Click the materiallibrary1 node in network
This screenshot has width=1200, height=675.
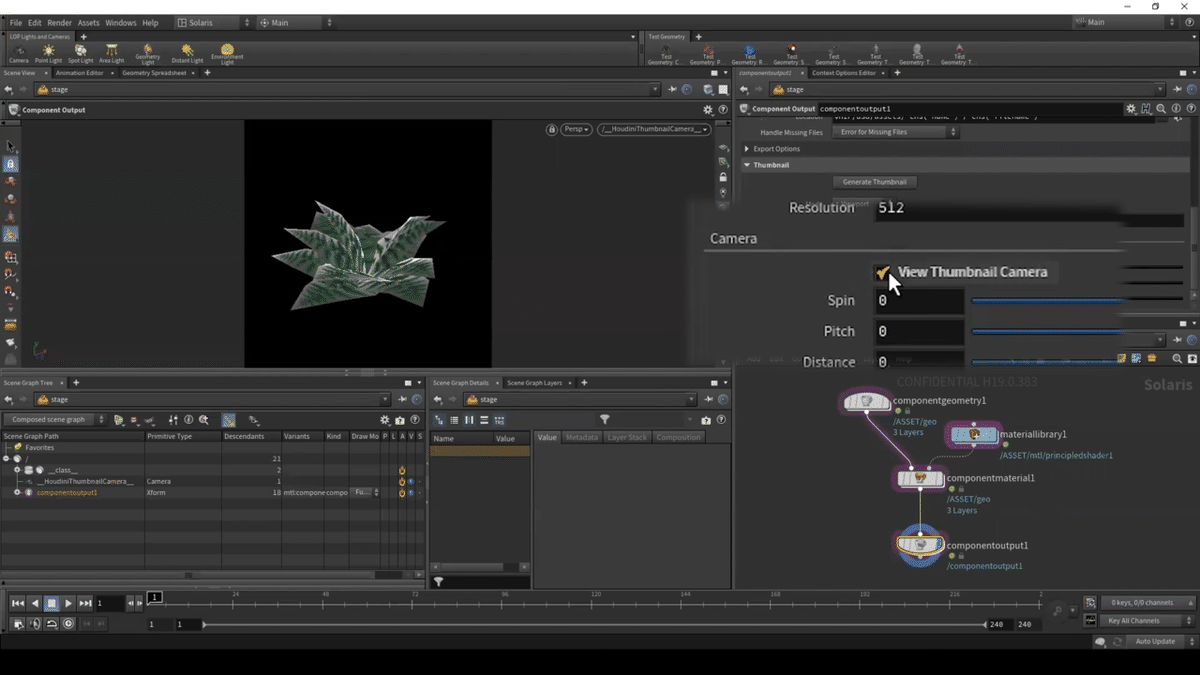[x=974, y=435]
